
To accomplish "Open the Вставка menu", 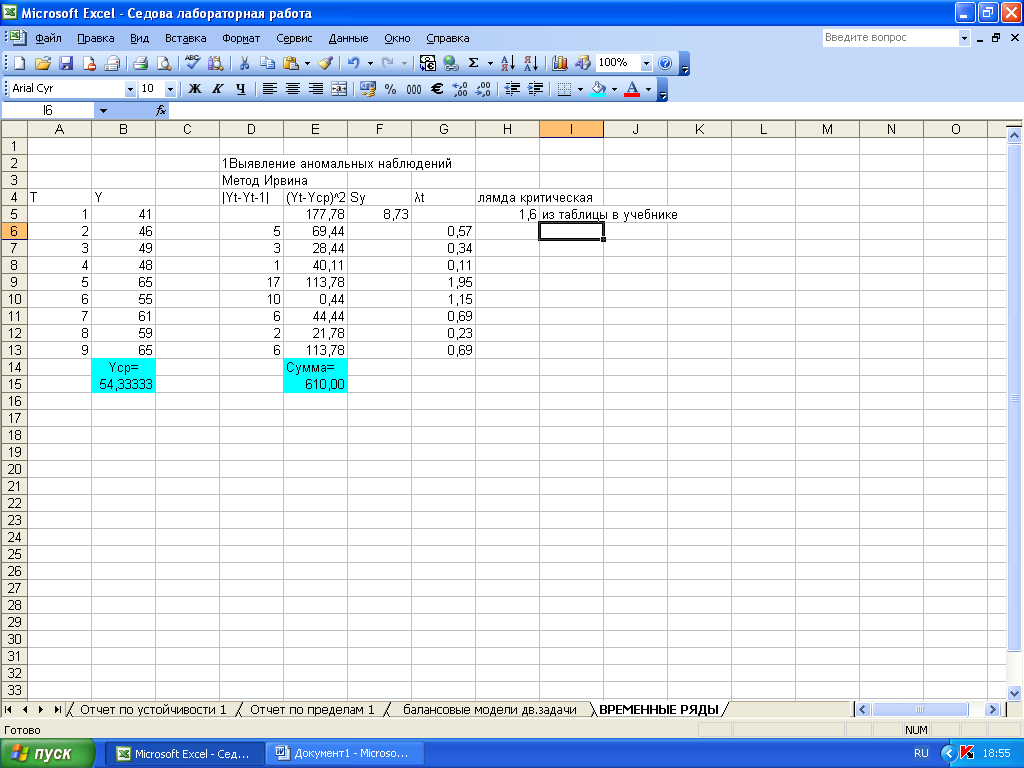I will coord(185,38).
